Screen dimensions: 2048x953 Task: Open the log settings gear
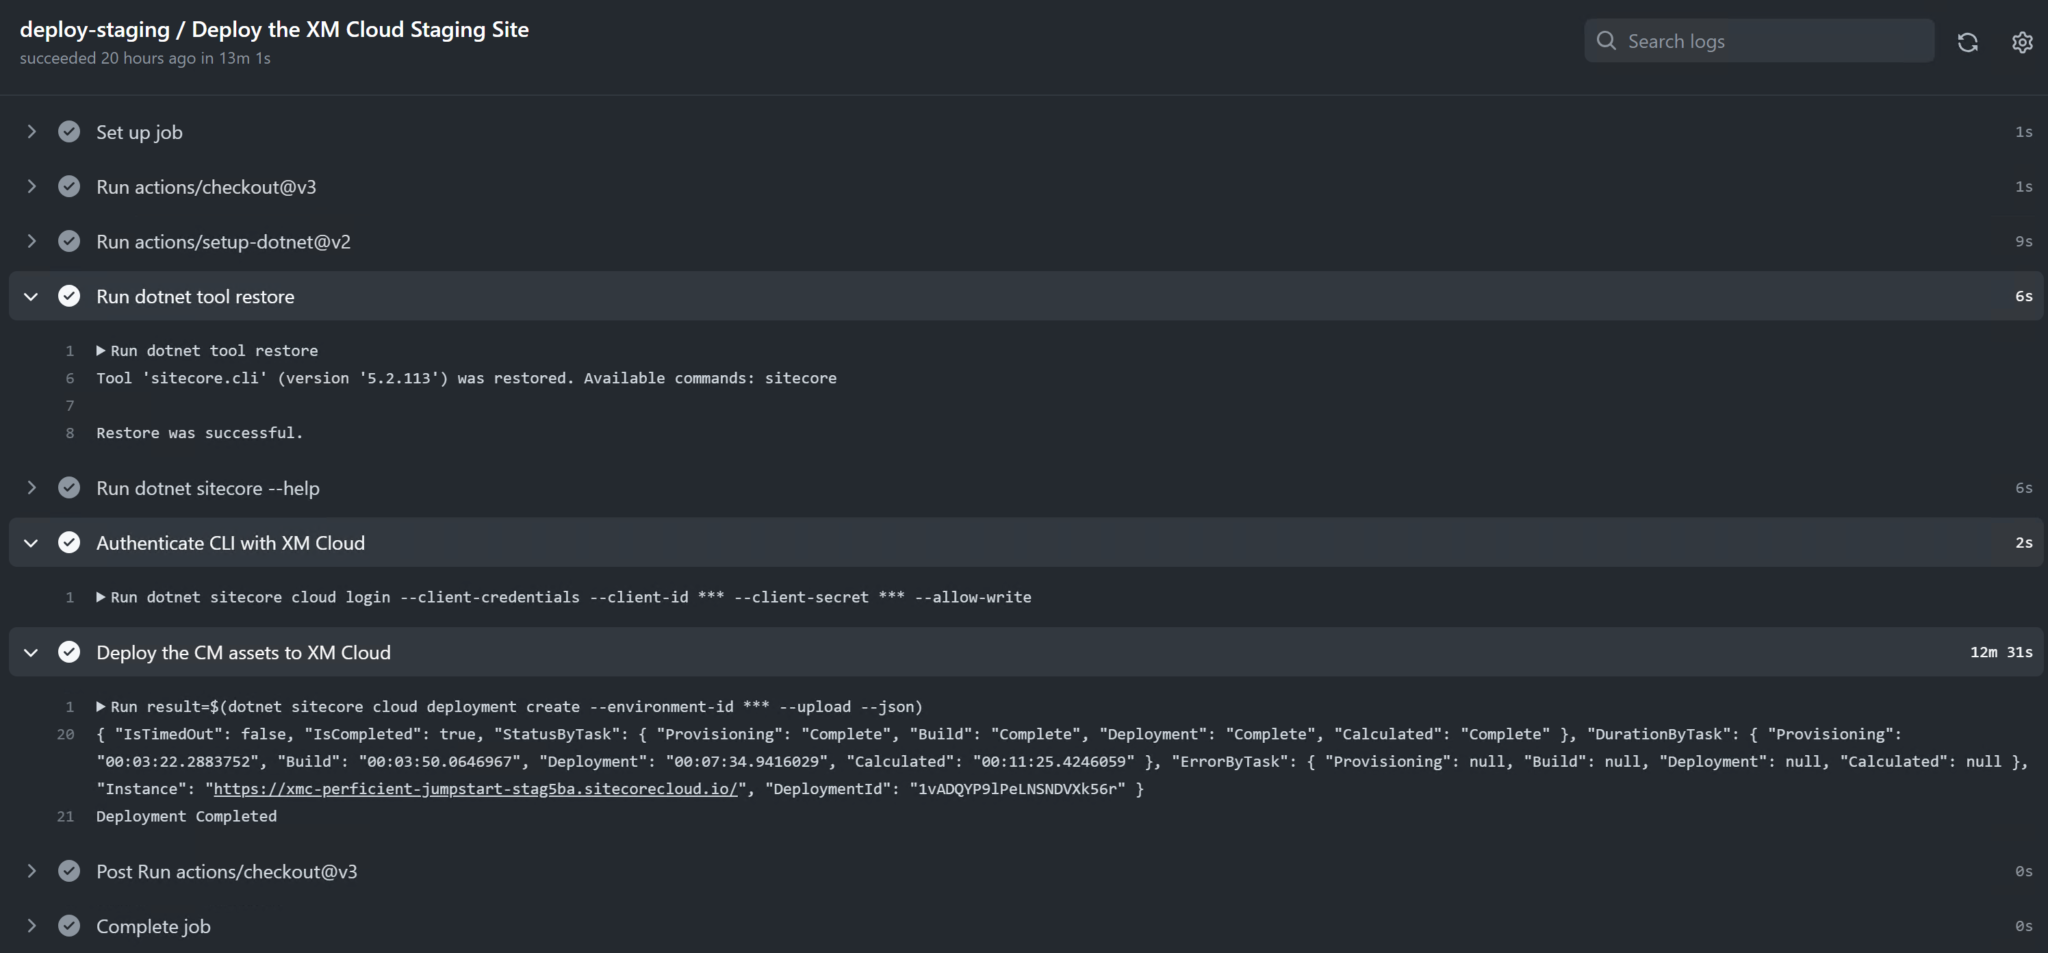(2023, 41)
